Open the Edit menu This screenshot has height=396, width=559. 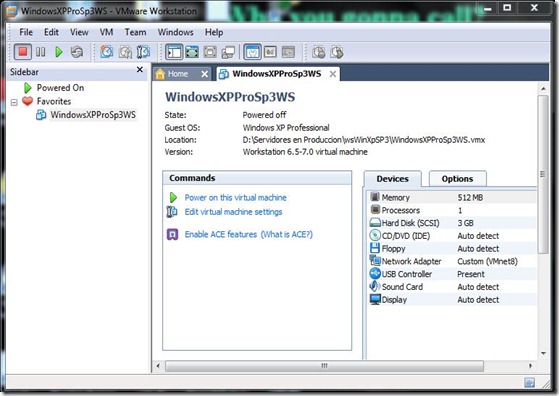[51, 32]
